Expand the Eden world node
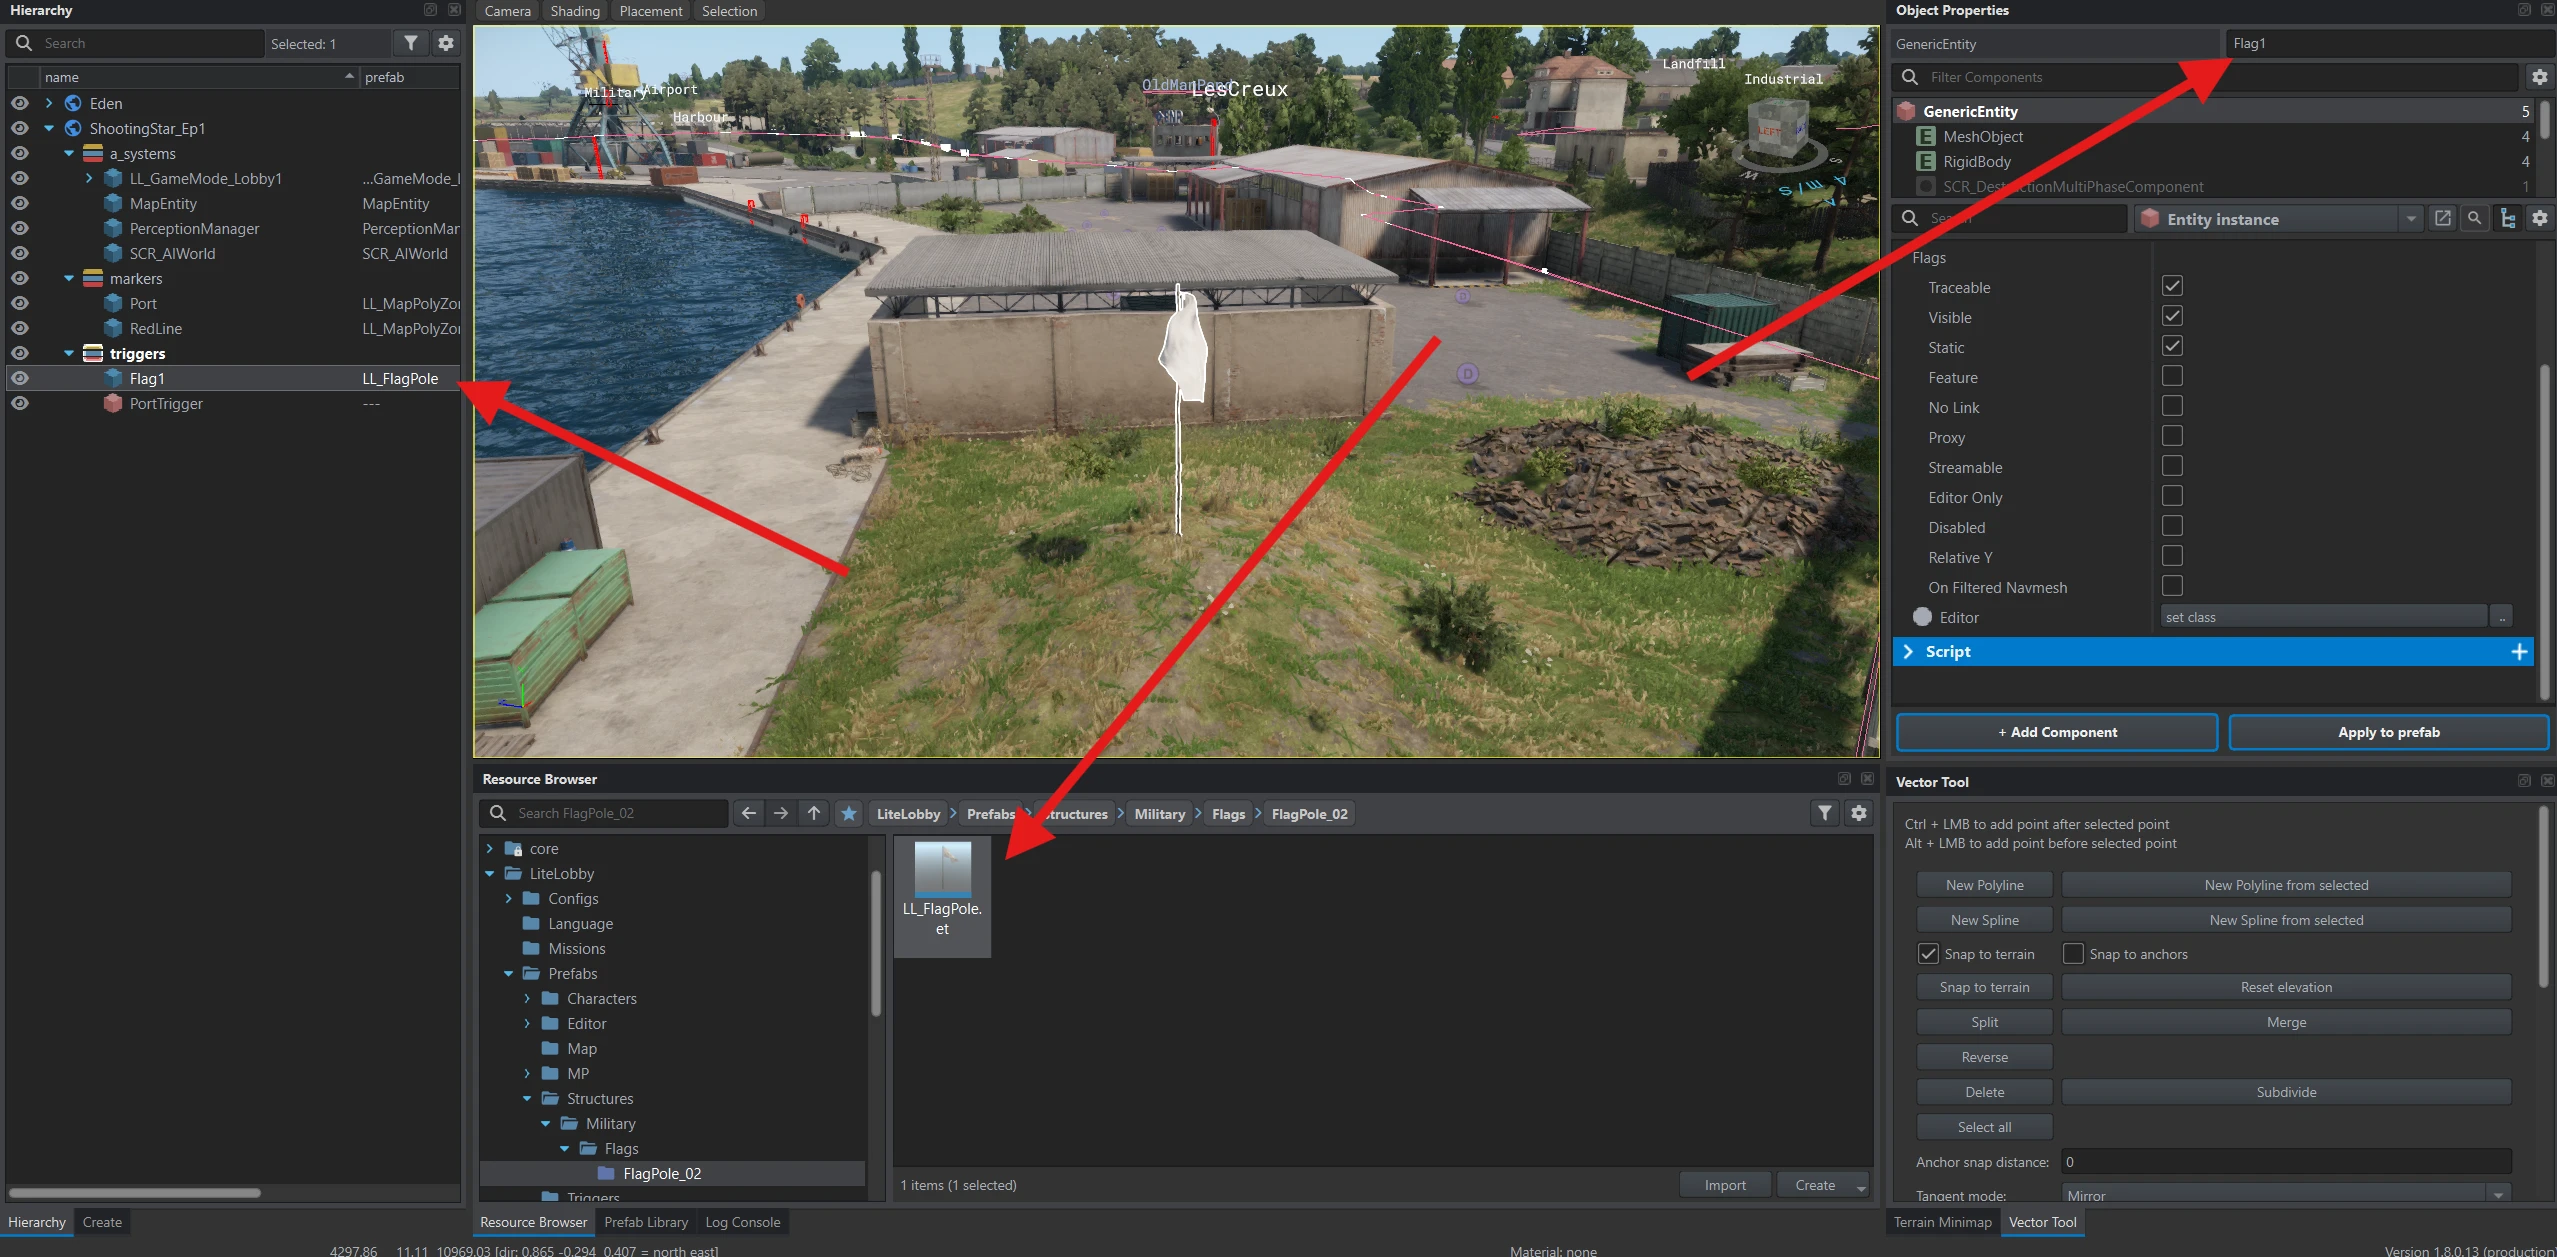Viewport: 2557px width, 1257px height. point(49,104)
